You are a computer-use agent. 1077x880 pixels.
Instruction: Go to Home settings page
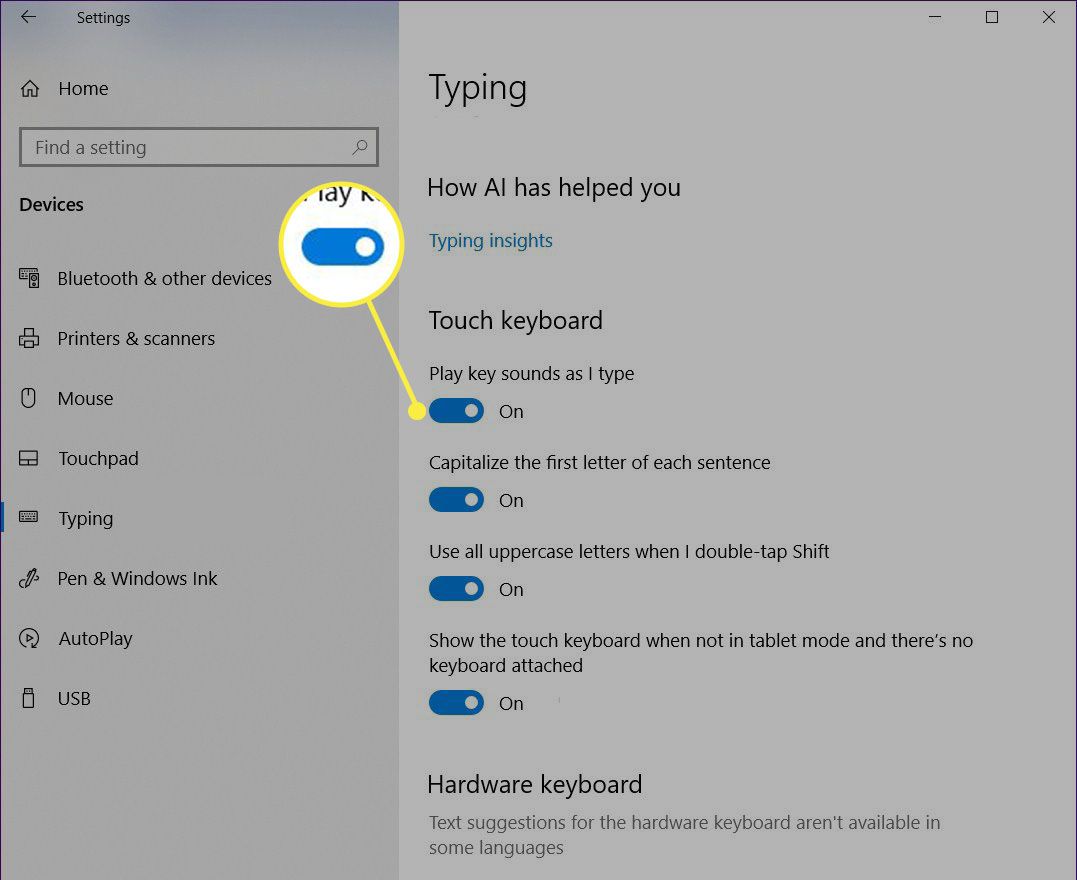pyautogui.click(x=83, y=88)
